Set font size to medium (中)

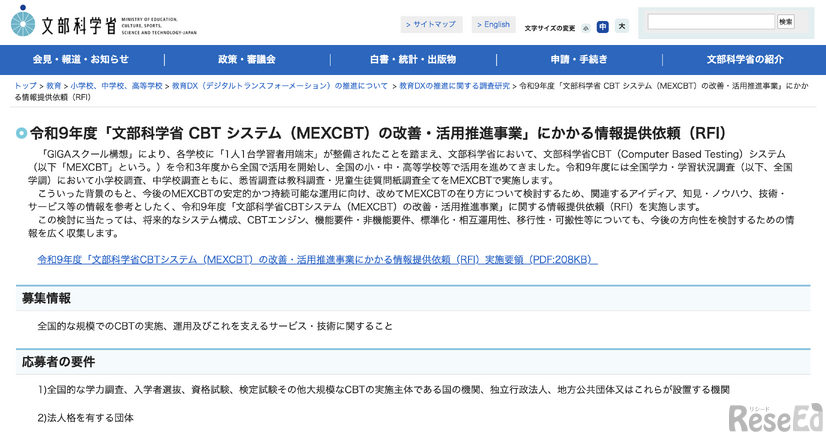point(603,26)
